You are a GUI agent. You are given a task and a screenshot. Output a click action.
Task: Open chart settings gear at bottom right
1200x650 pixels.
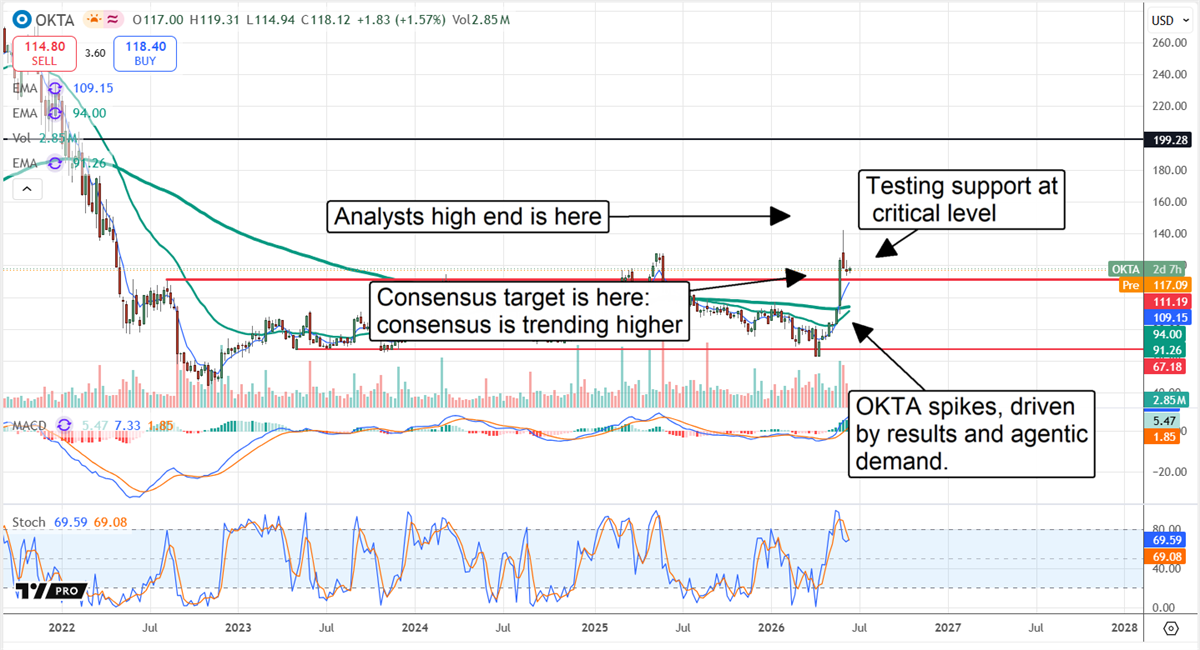pos(1171,628)
